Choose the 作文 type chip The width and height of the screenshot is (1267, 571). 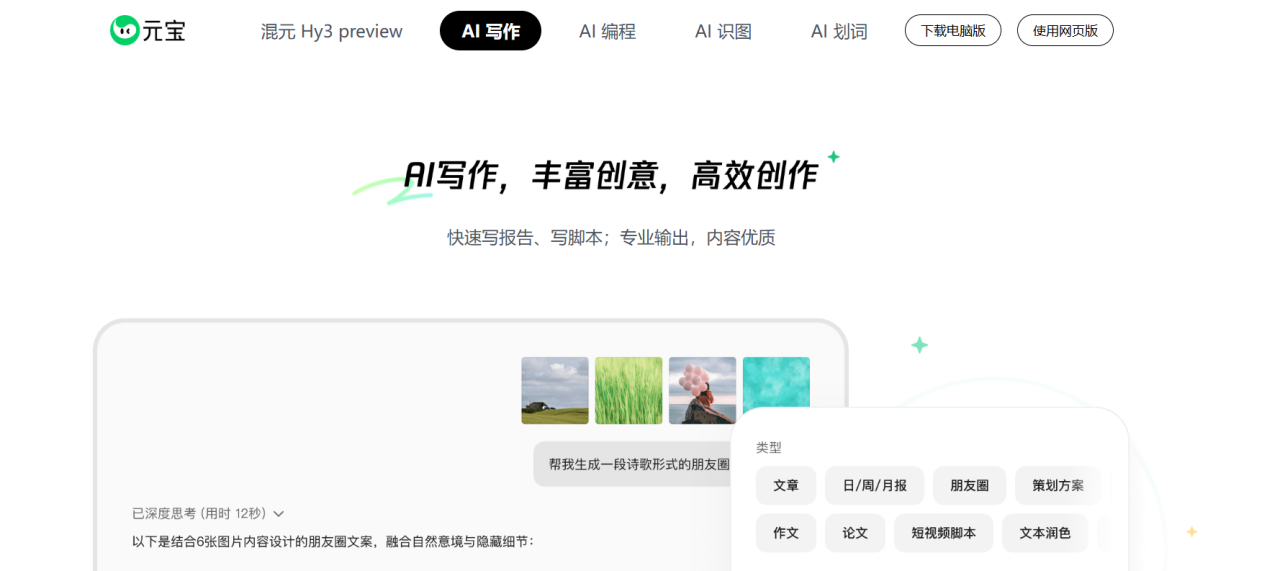(x=786, y=533)
